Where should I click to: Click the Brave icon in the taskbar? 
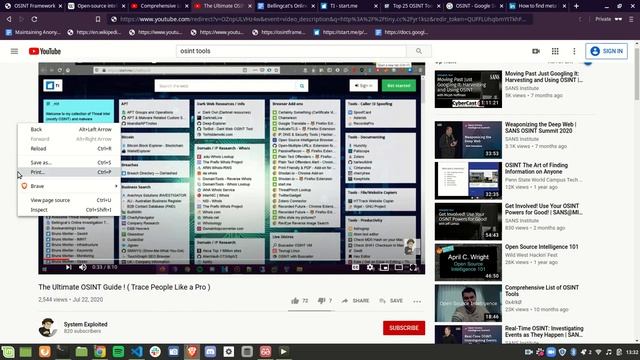click(x=192, y=352)
